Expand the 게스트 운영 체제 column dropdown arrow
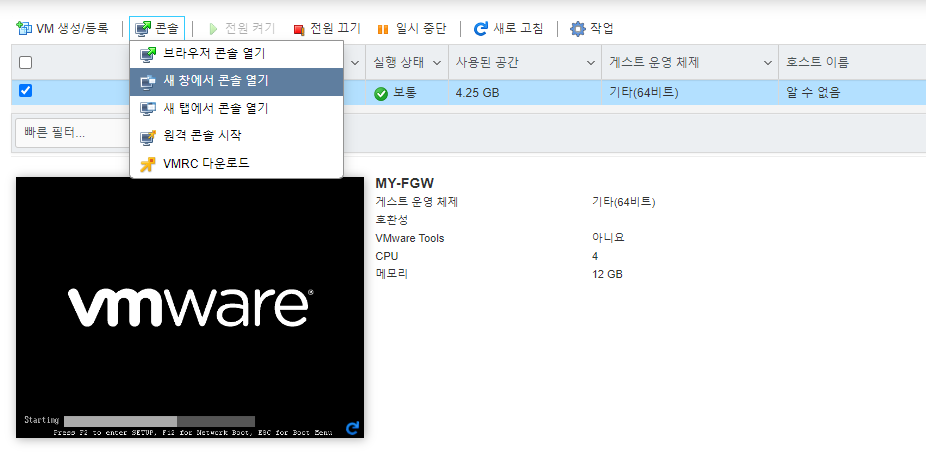 pyautogui.click(x=767, y=63)
